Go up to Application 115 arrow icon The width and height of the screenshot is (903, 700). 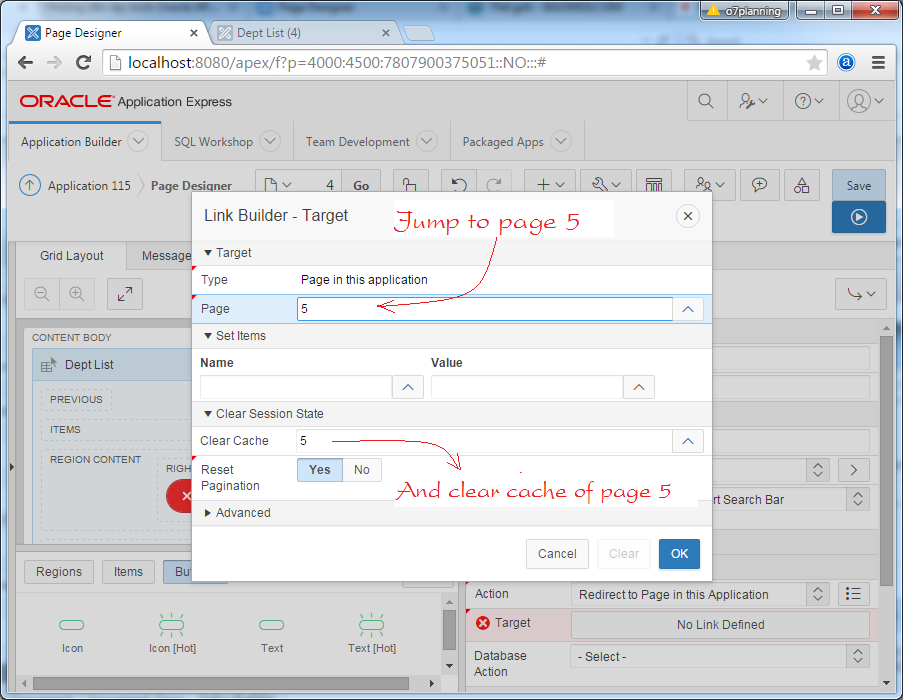tap(29, 185)
